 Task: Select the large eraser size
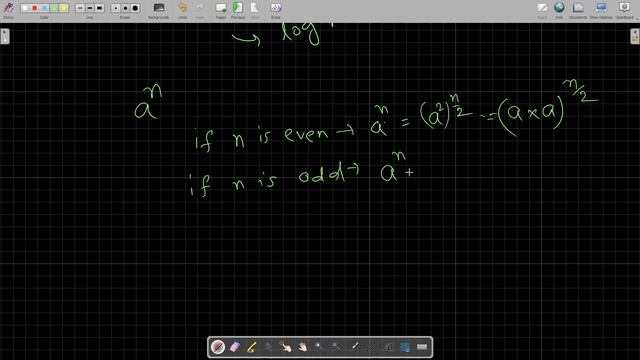136,8
